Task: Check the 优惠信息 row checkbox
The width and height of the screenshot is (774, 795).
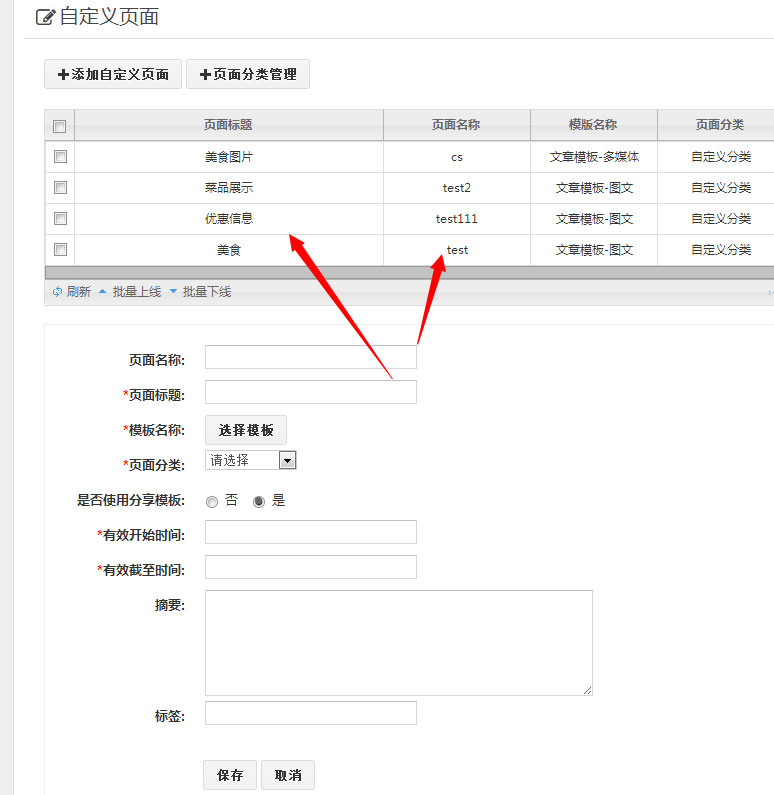Action: (x=60, y=219)
